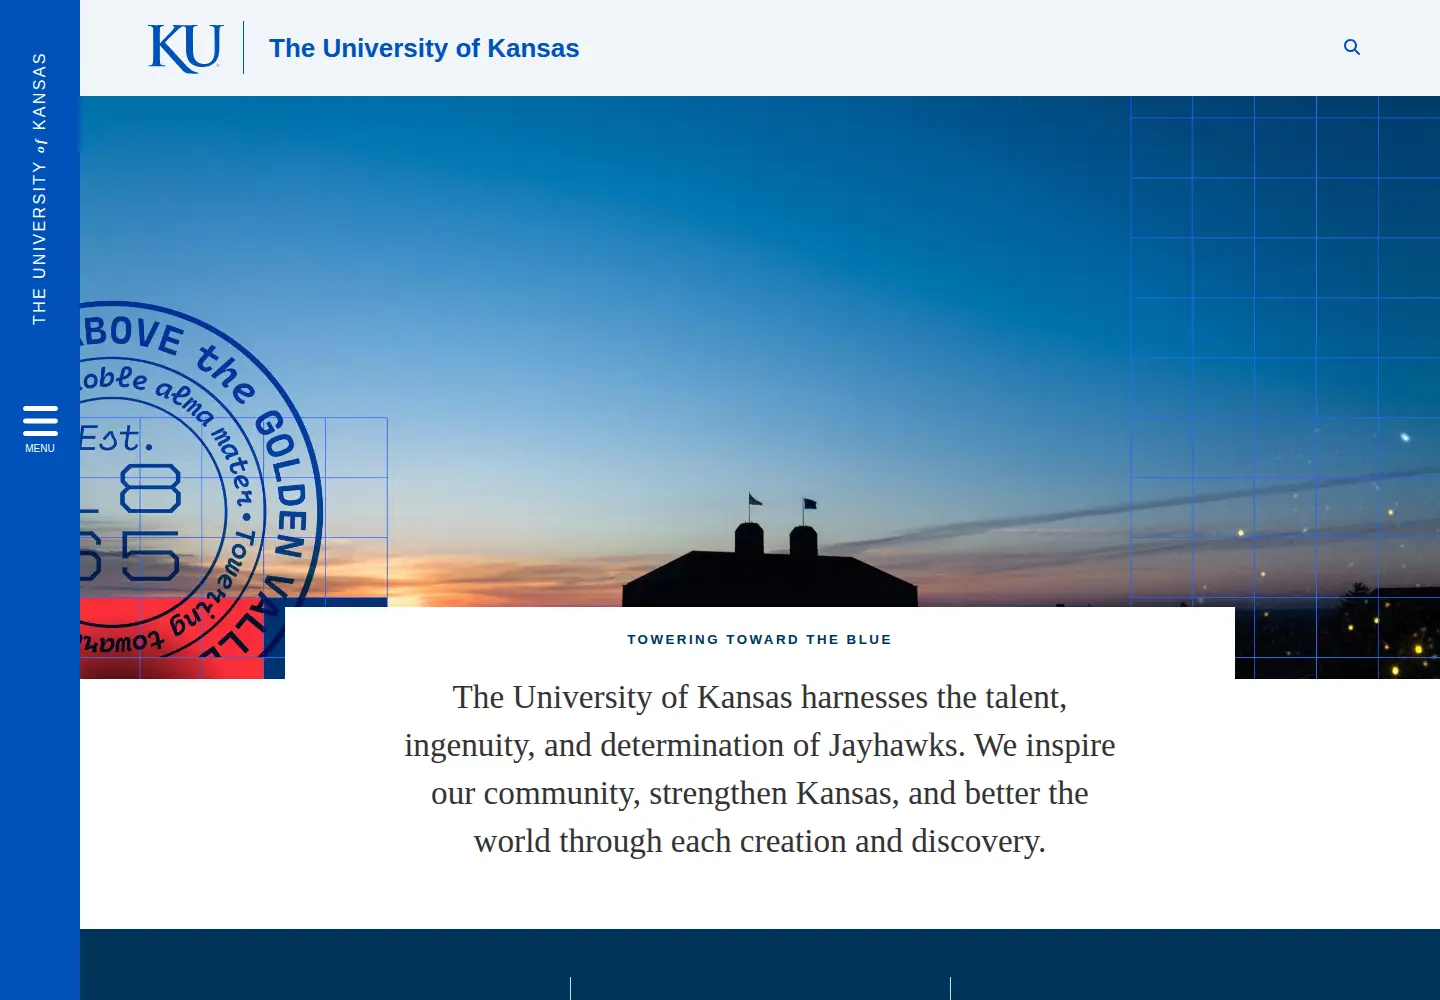1440x1000 pixels.
Task: Click the Towering Toward the Blue heading
Action: click(x=760, y=639)
